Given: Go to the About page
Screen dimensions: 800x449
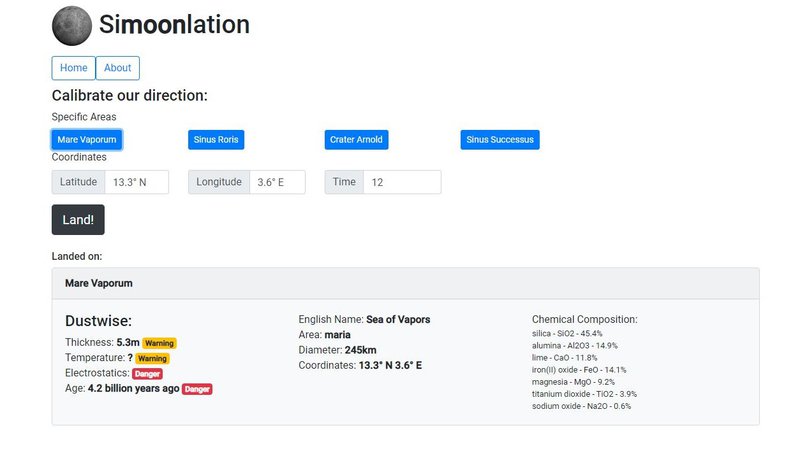Looking at the screenshot, I should 117,68.
